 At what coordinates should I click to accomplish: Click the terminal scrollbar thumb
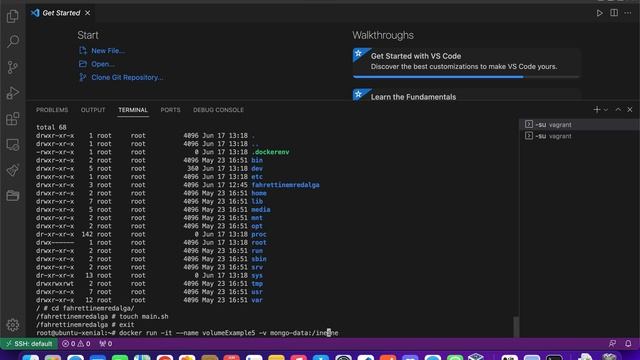tap(516, 327)
